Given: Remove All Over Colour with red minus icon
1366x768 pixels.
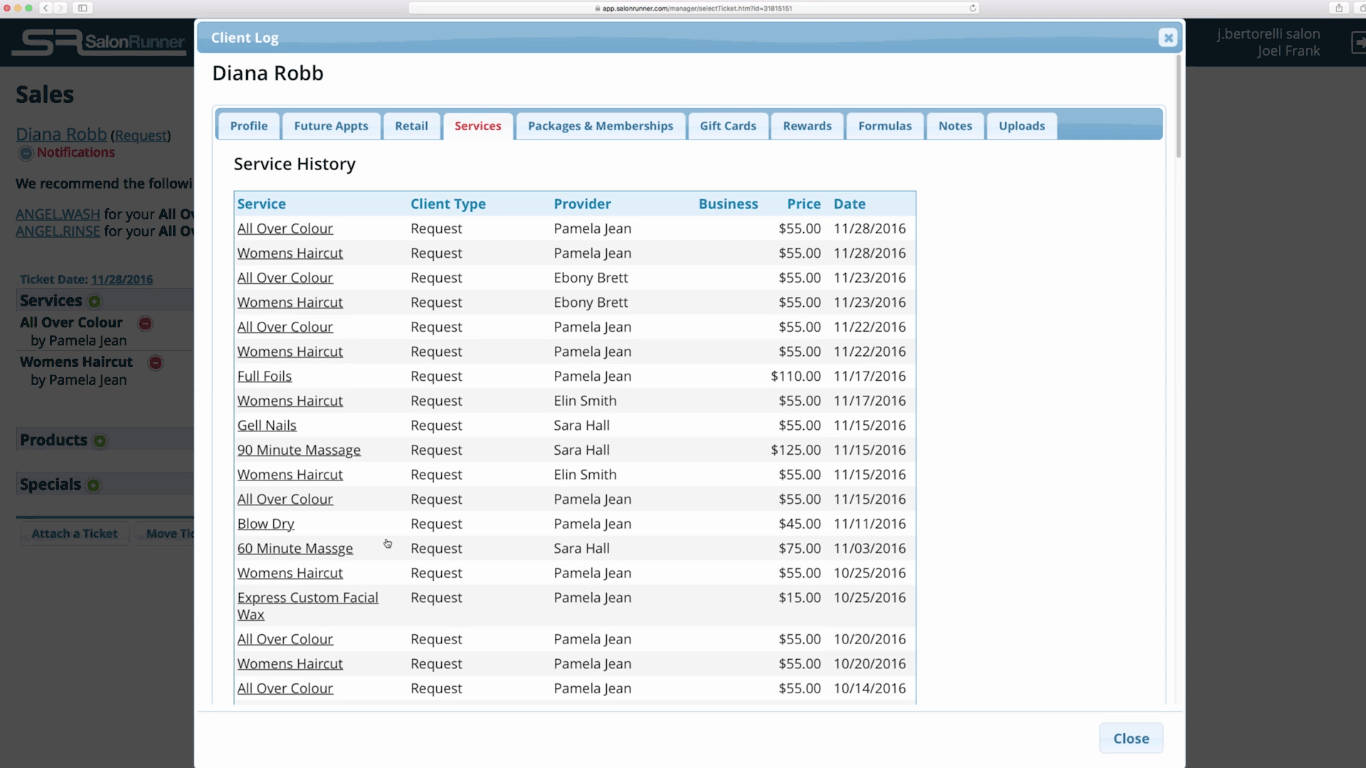Looking at the screenshot, I should click(x=146, y=323).
